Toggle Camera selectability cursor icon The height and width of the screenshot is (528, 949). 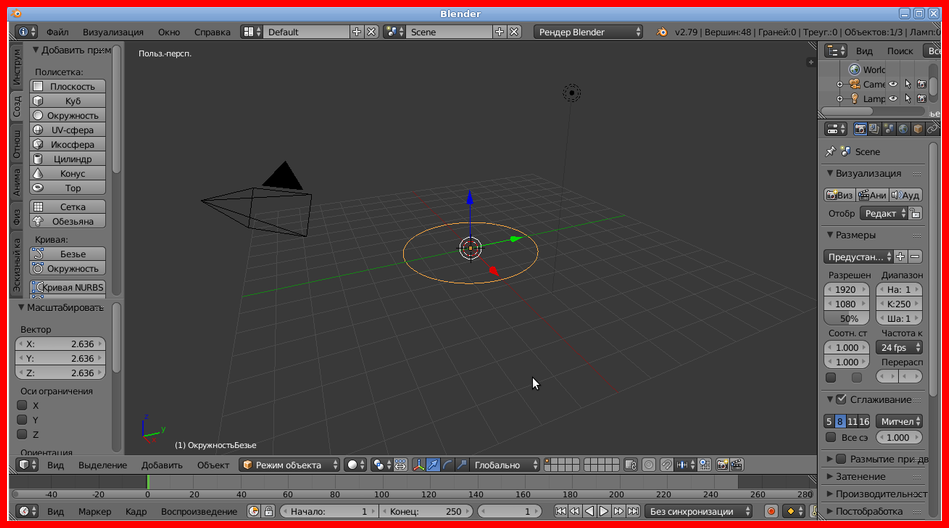907,84
